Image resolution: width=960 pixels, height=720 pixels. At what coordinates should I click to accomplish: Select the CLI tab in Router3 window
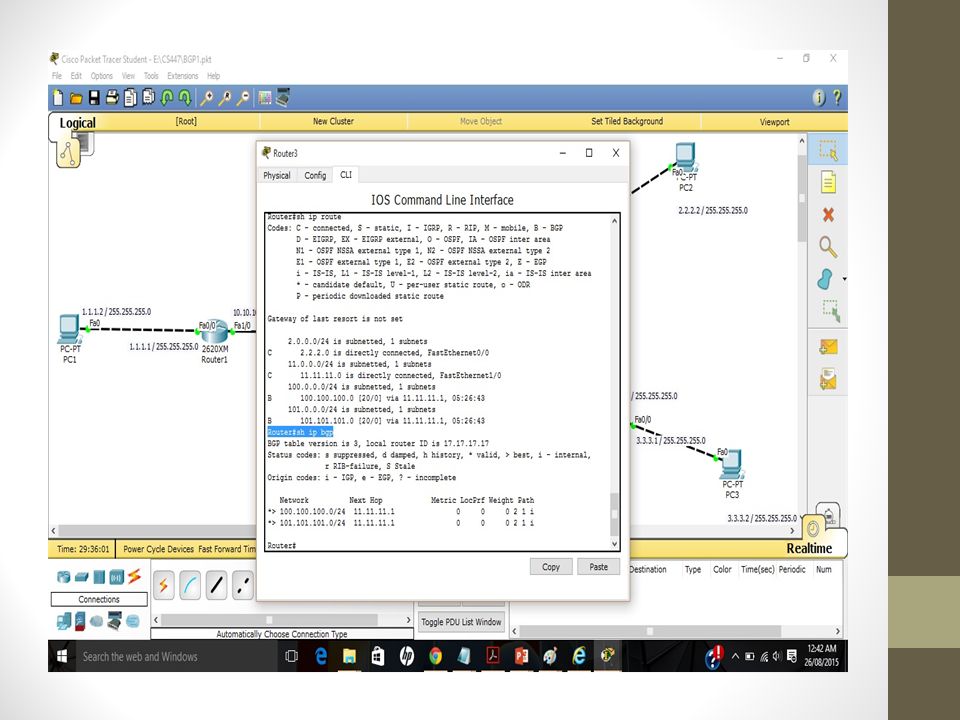coord(346,174)
